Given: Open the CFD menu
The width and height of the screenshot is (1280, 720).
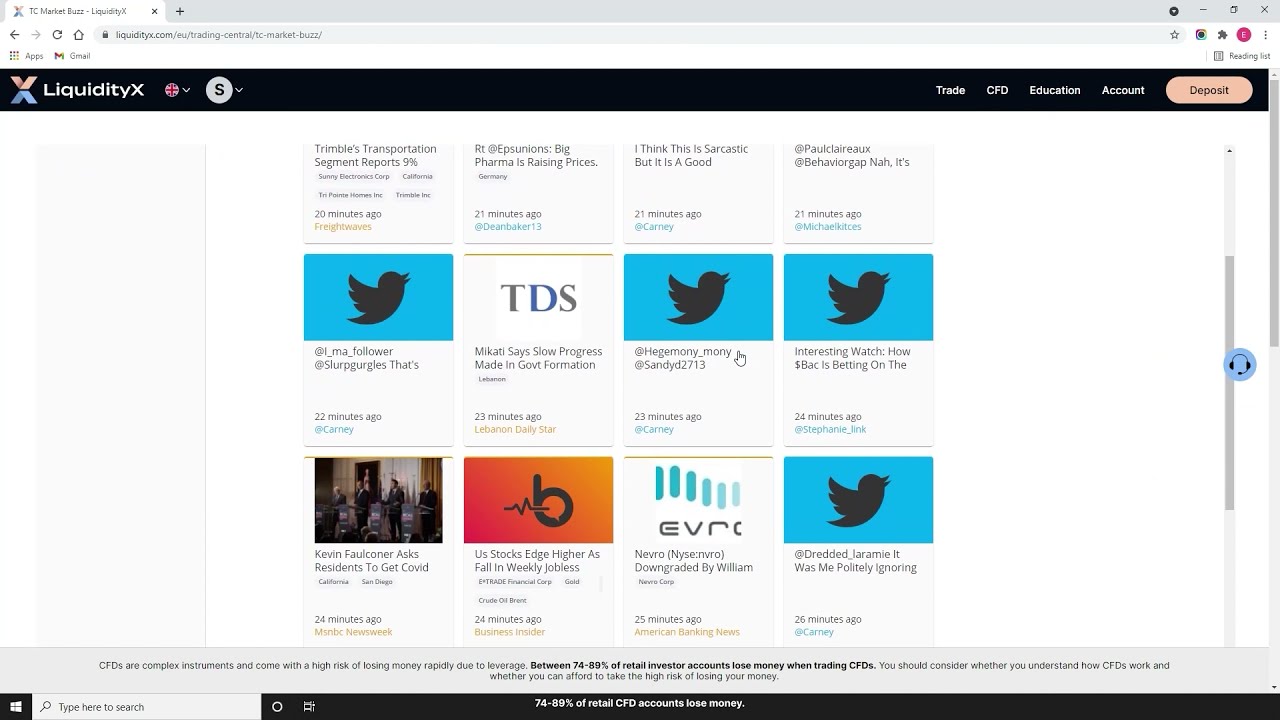Looking at the screenshot, I should click(x=997, y=90).
